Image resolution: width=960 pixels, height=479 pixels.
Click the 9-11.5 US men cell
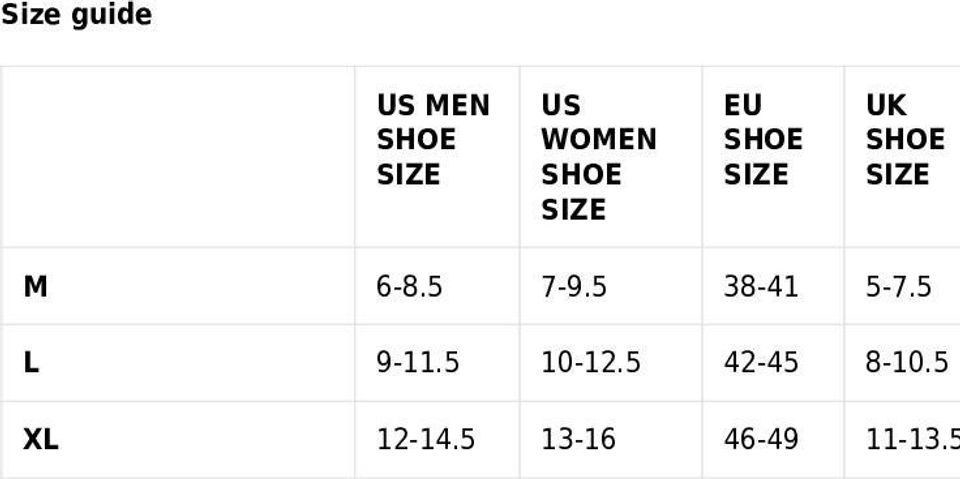(418, 362)
